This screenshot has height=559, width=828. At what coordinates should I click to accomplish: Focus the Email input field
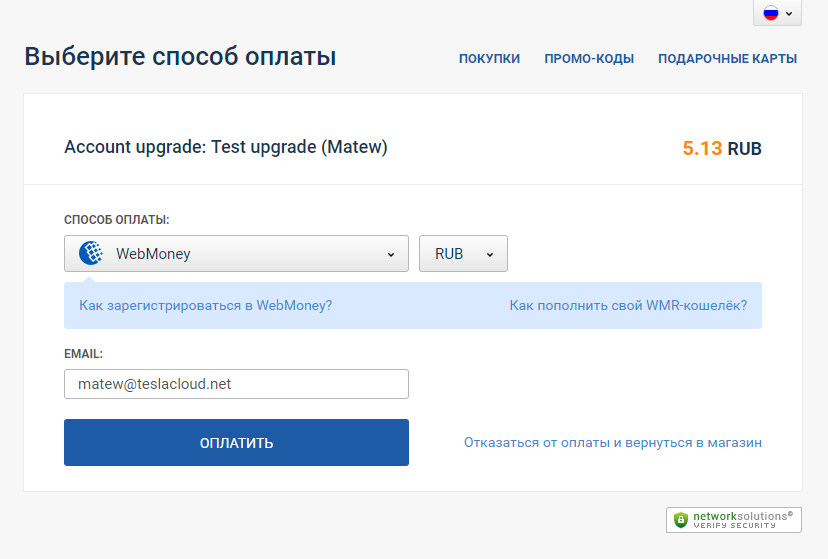236,384
